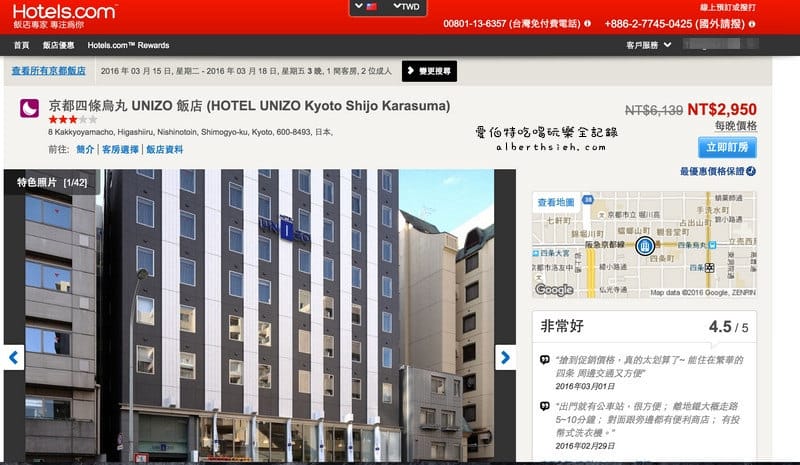Click the 4.5 / 5 rating score
800x465 pixels.
(729, 327)
